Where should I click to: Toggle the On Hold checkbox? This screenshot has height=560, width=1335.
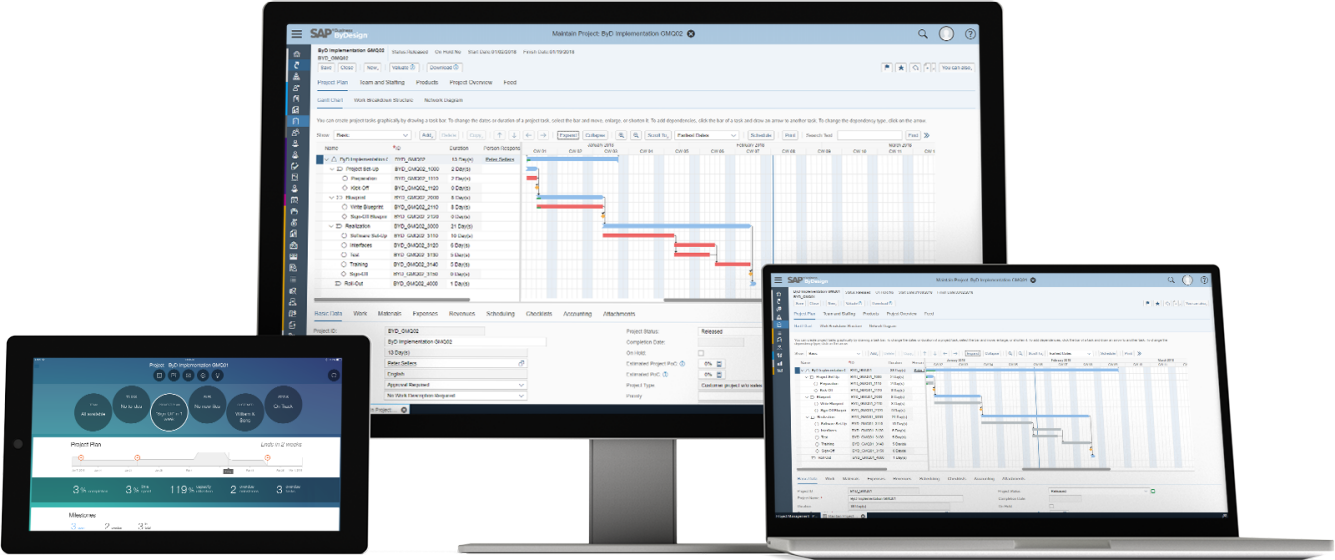[700, 353]
